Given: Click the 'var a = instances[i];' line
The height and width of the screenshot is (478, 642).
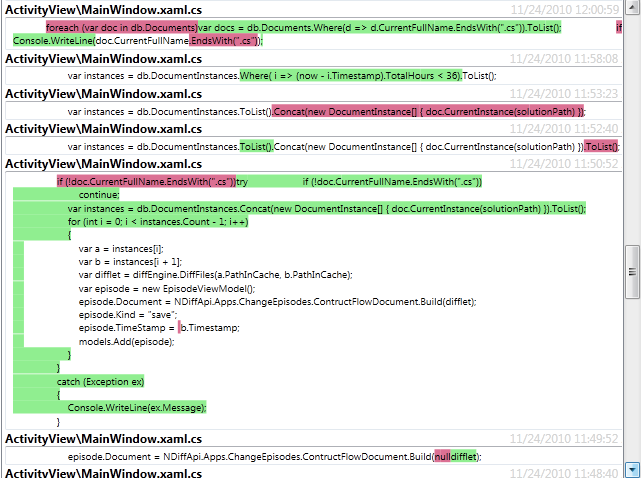Looking at the screenshot, I should [x=121, y=249].
